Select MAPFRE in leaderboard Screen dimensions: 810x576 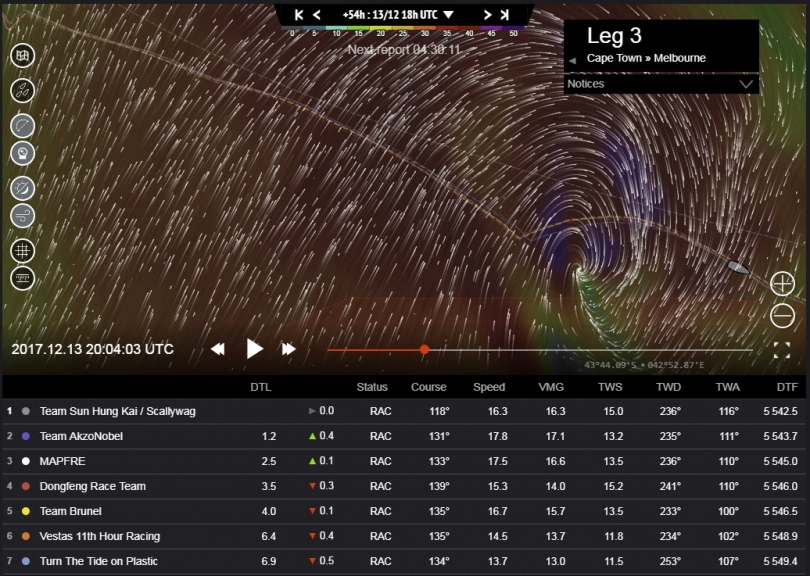tap(404, 461)
